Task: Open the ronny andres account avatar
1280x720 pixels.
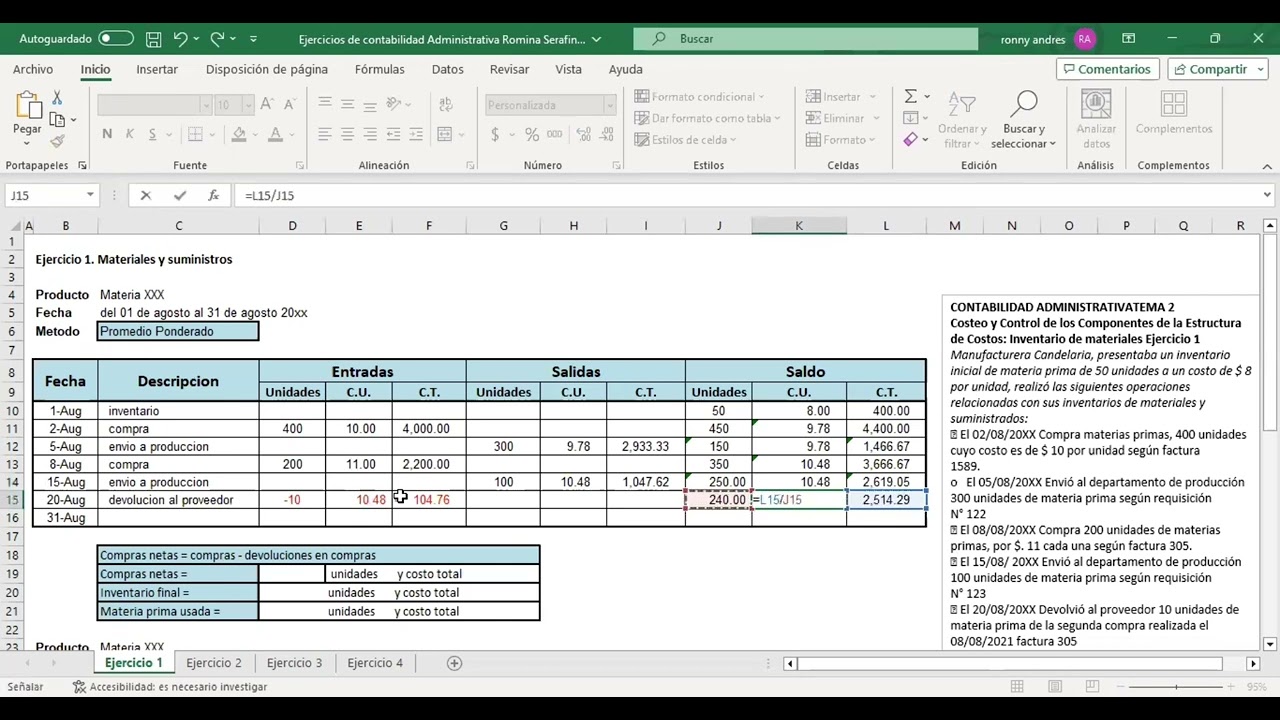Action: 1084,39
